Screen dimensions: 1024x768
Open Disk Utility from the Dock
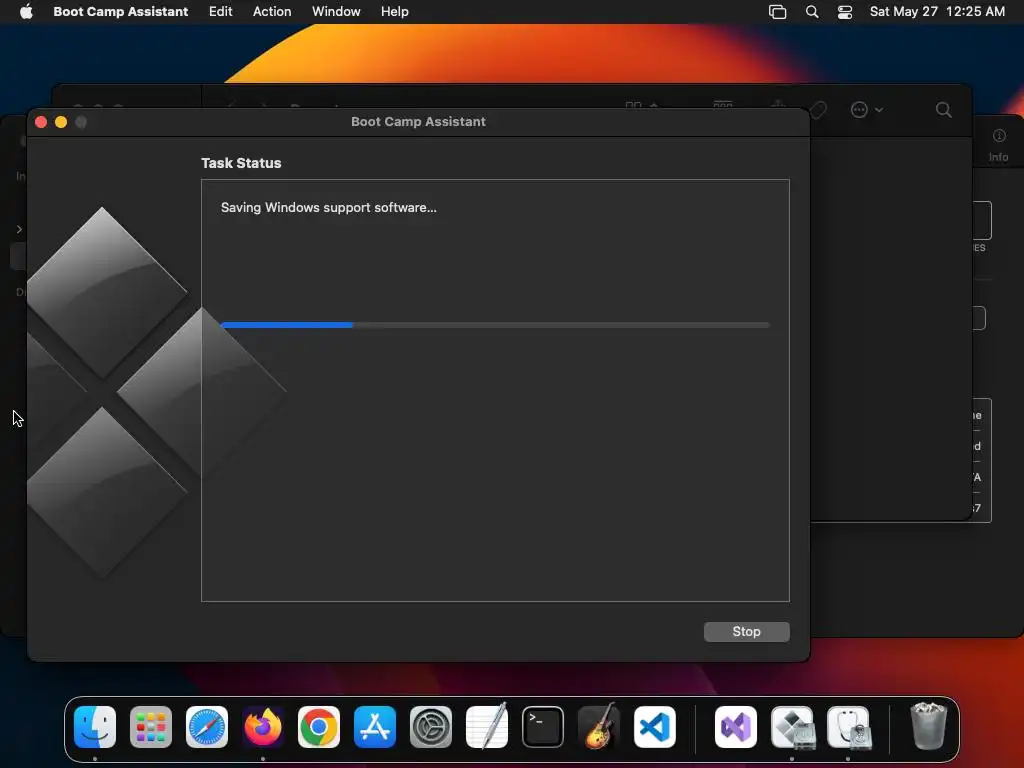pyautogui.click(x=848, y=727)
